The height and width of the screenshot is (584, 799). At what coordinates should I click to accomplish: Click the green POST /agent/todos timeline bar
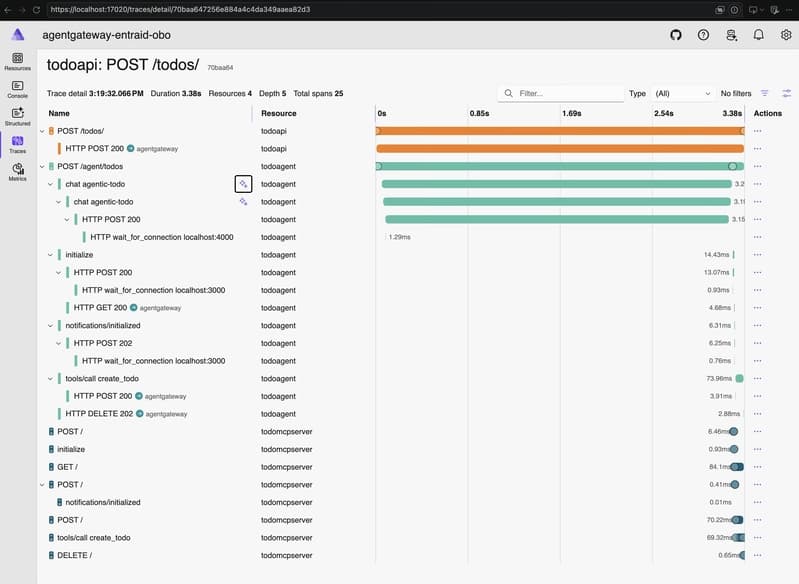(x=560, y=167)
